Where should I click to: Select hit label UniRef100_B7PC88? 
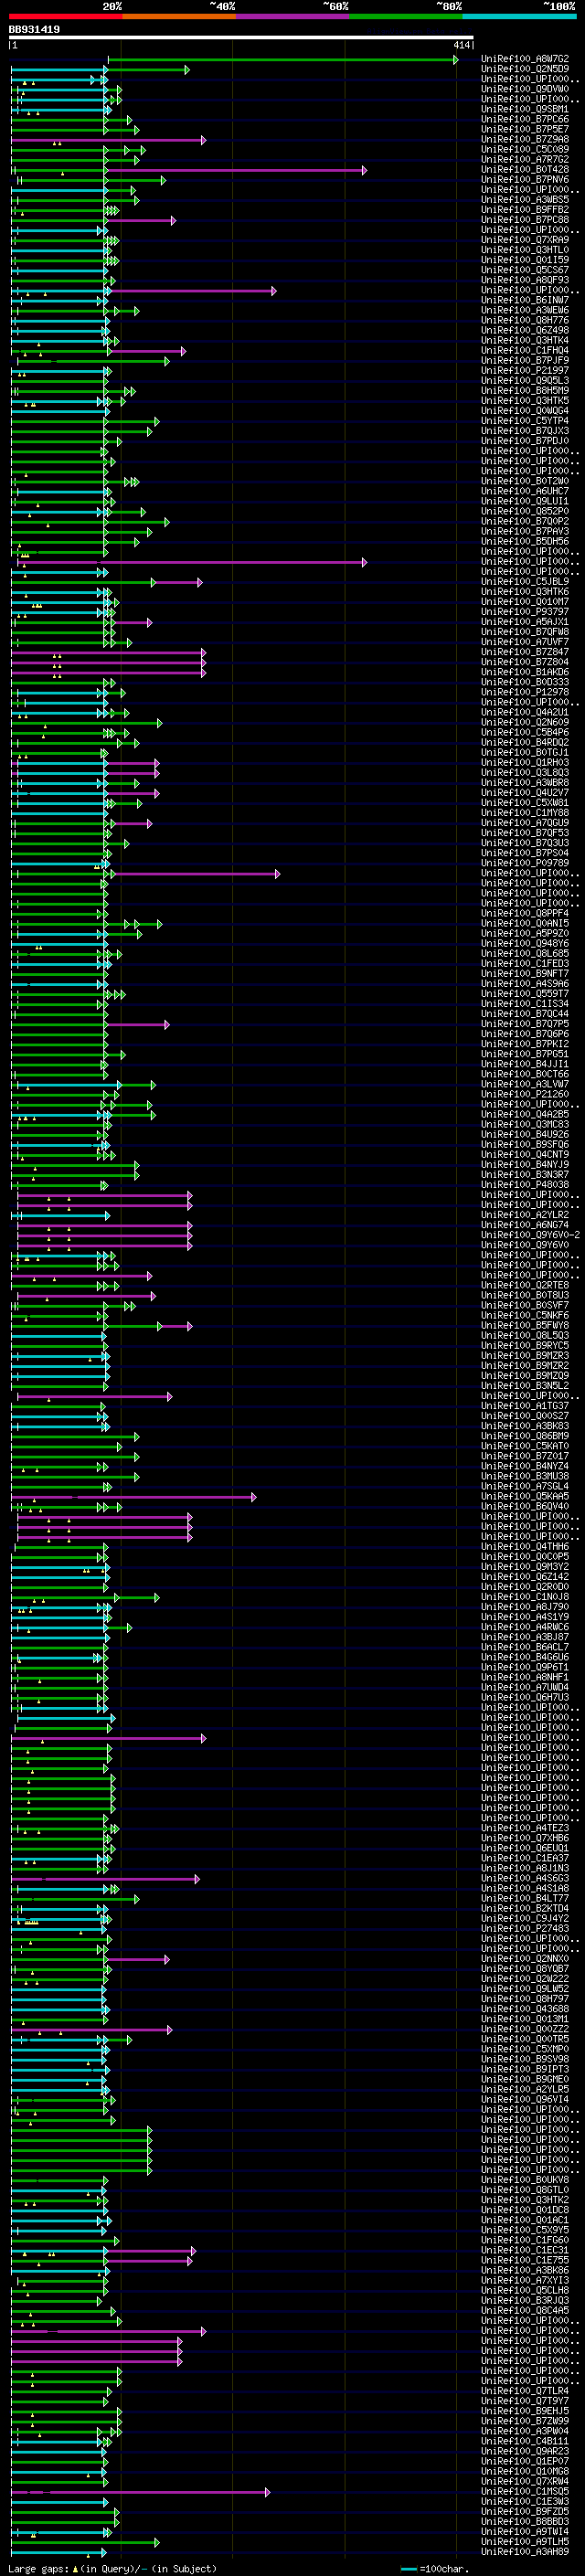pos(525,220)
